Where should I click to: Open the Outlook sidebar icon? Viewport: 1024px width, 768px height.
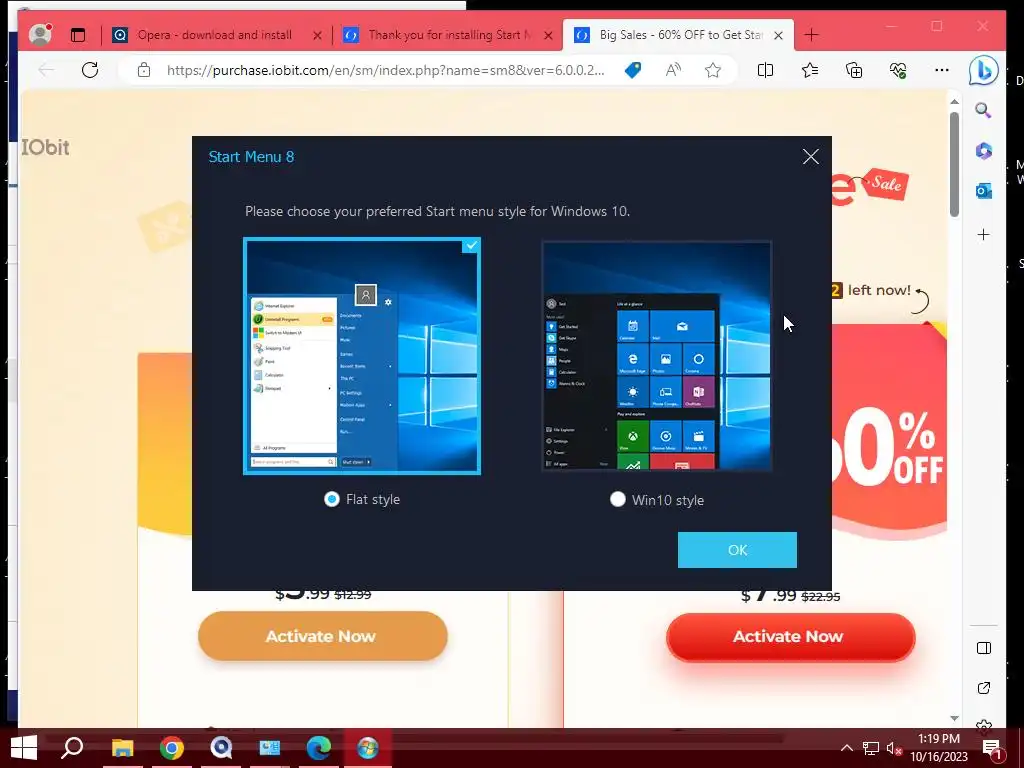984,191
